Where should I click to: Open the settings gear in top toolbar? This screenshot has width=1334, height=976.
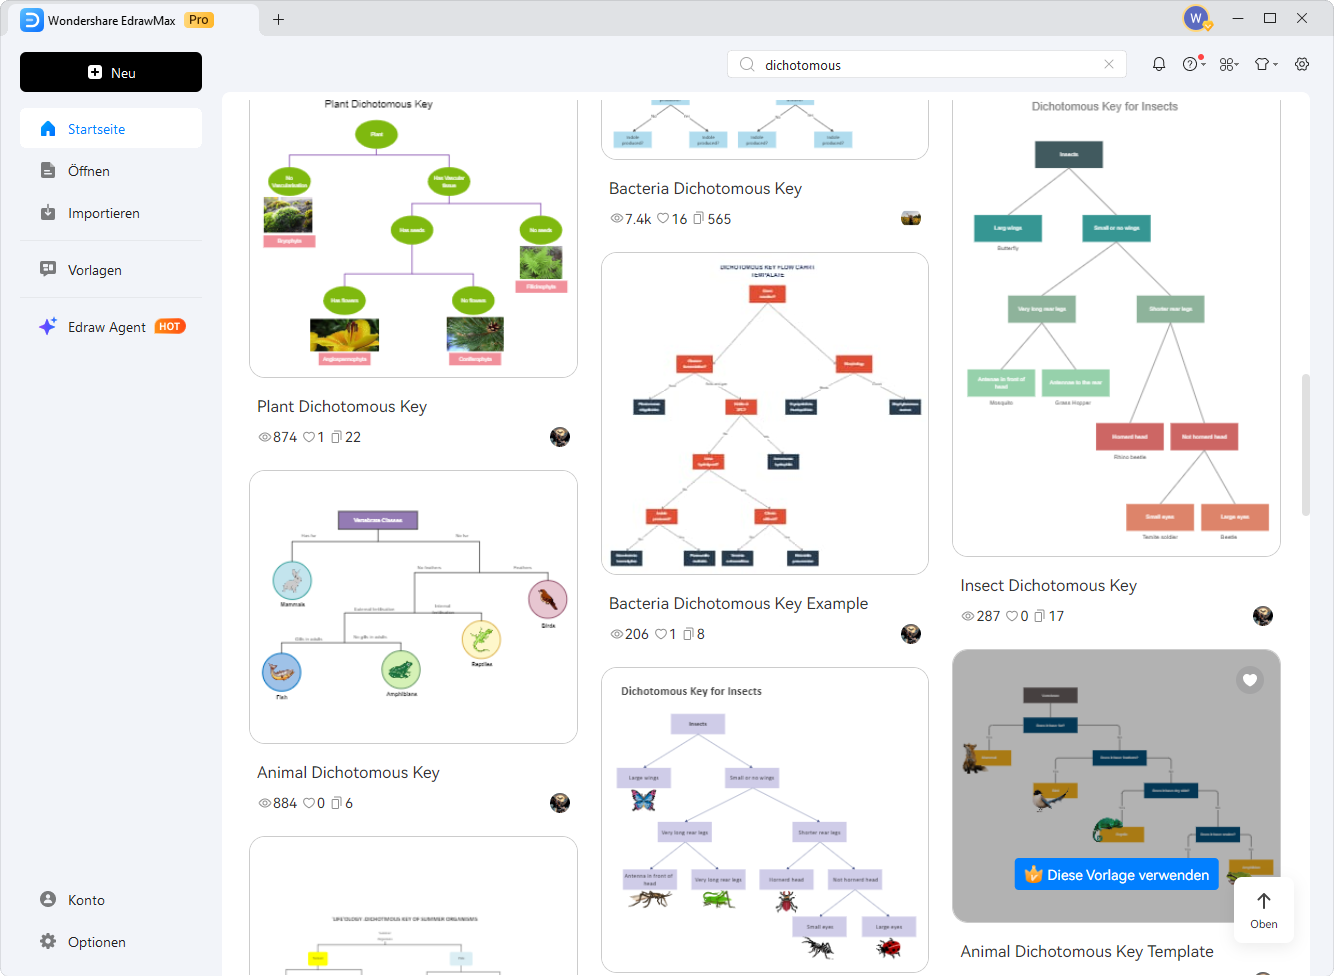(1302, 64)
